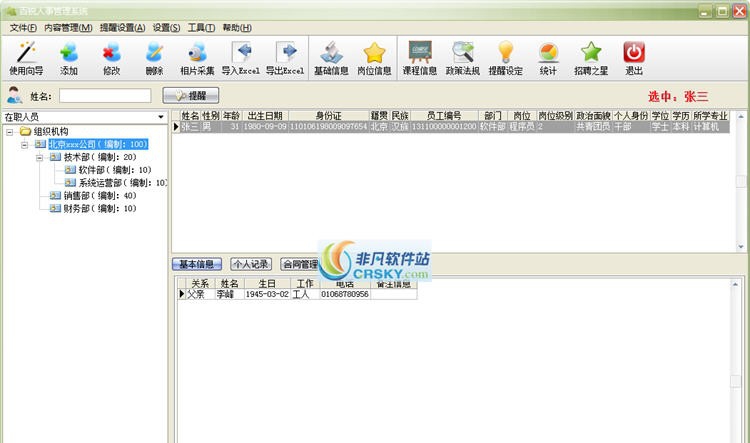The image size is (750, 443).
Task: Click the 姓名 column header in employee grid
Action: click(x=190, y=116)
